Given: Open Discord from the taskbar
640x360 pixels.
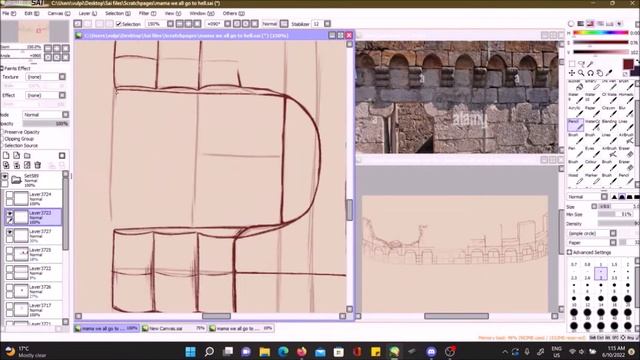Looking at the screenshot, I should pos(431,351).
